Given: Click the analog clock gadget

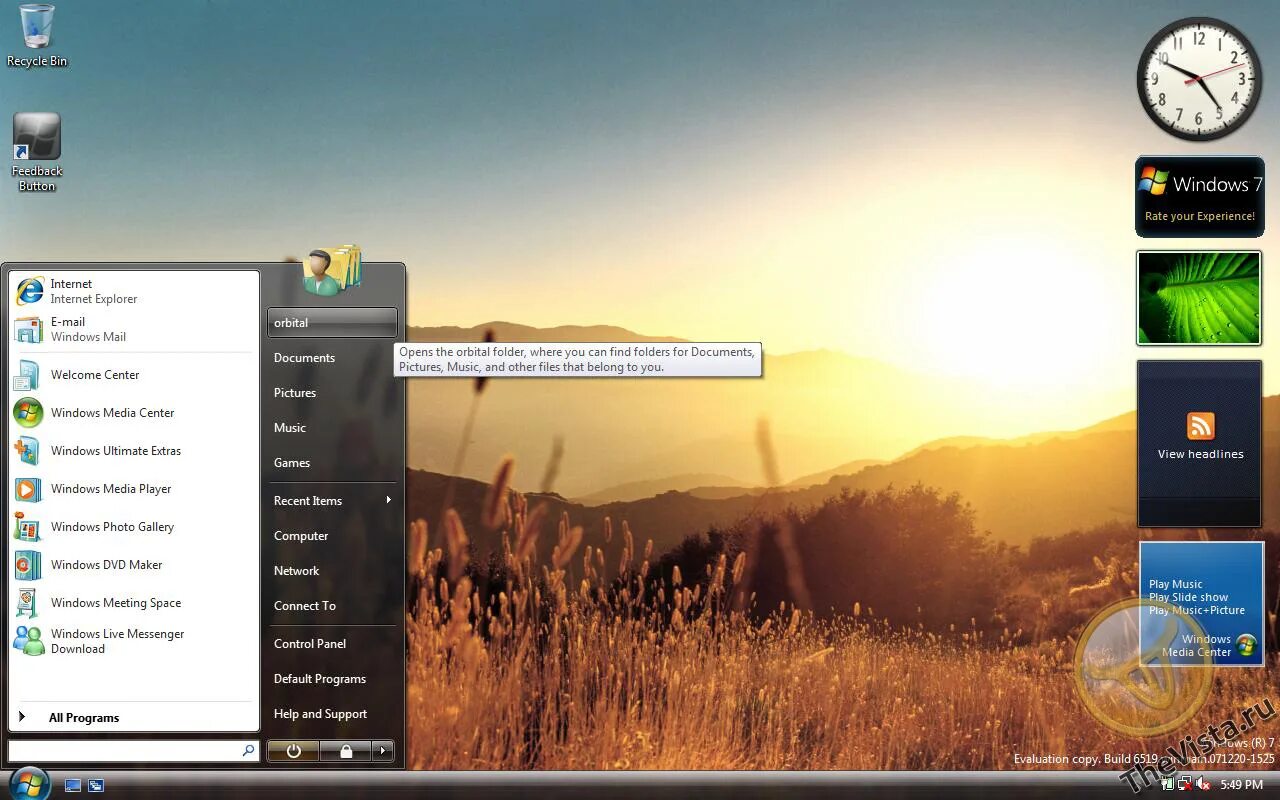Looking at the screenshot, I should [1199, 79].
